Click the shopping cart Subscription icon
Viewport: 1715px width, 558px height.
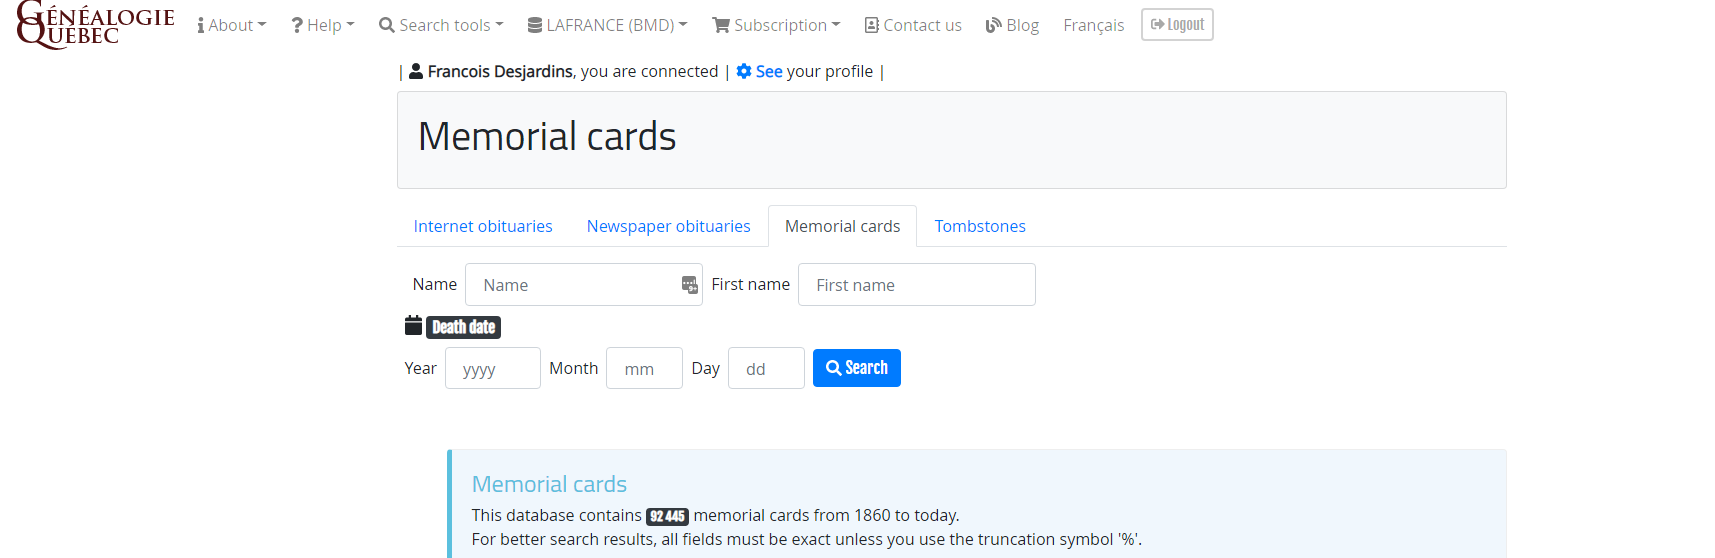coord(720,25)
